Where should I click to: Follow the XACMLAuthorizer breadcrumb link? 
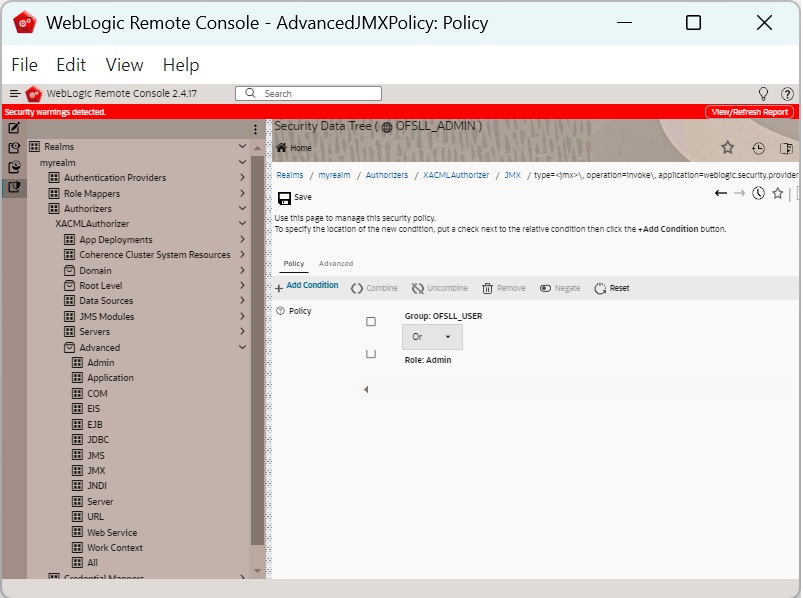tap(456, 175)
